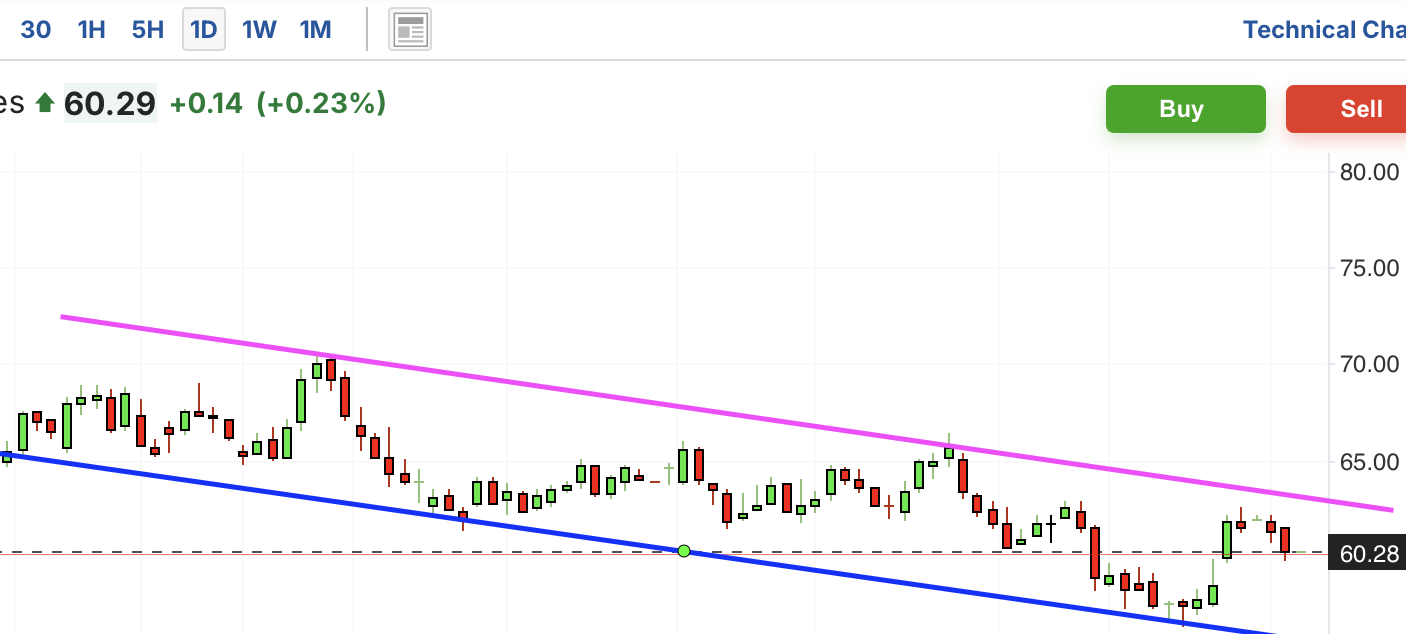Switch chart to 1M timeframe
The image size is (1406, 634).
[315, 30]
